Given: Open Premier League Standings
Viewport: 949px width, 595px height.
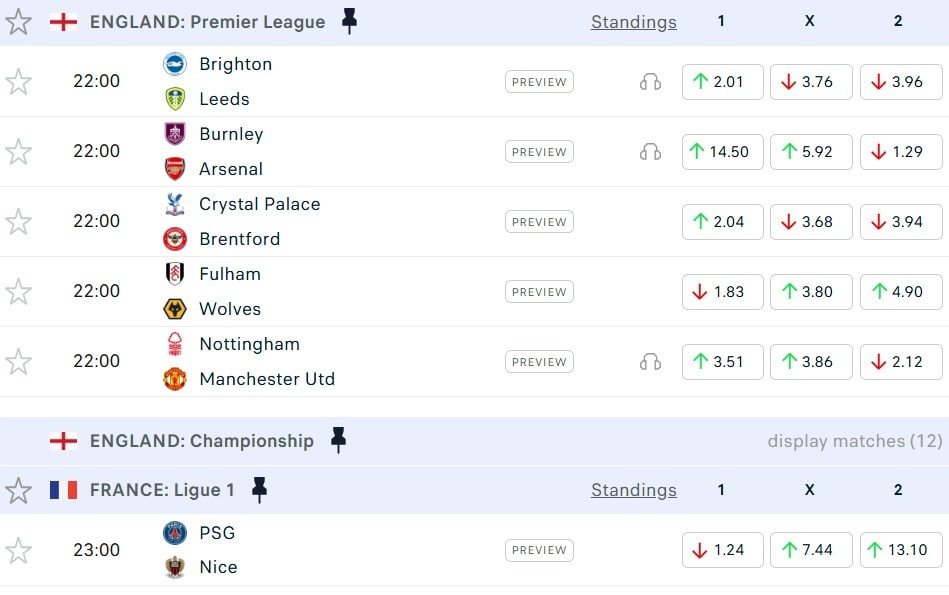Looking at the screenshot, I should [633, 22].
